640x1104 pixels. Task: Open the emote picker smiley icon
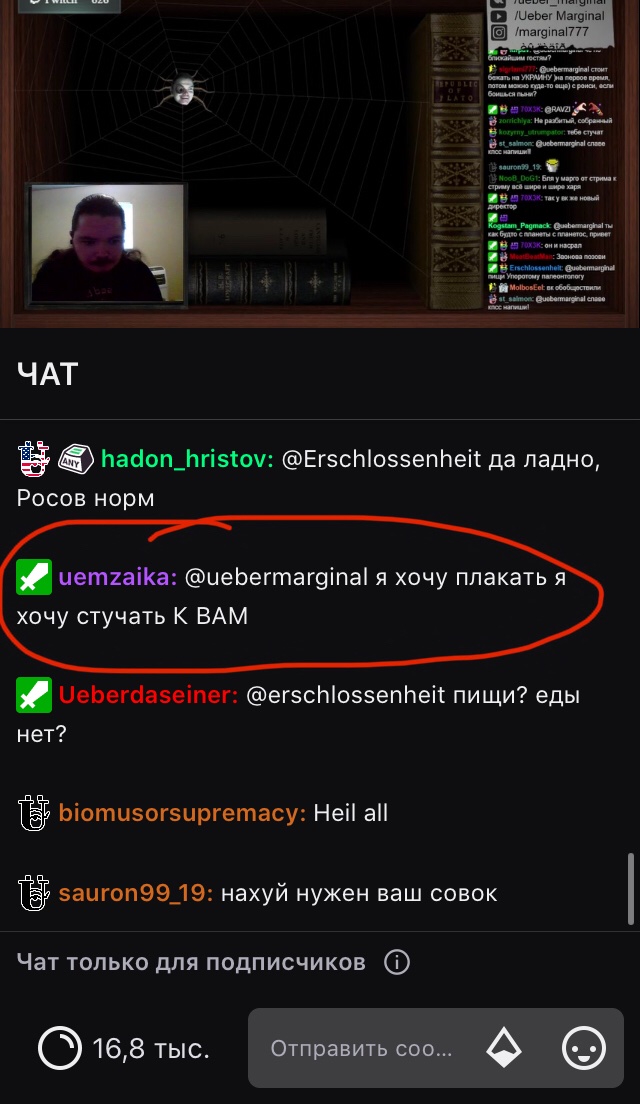click(x=584, y=1048)
